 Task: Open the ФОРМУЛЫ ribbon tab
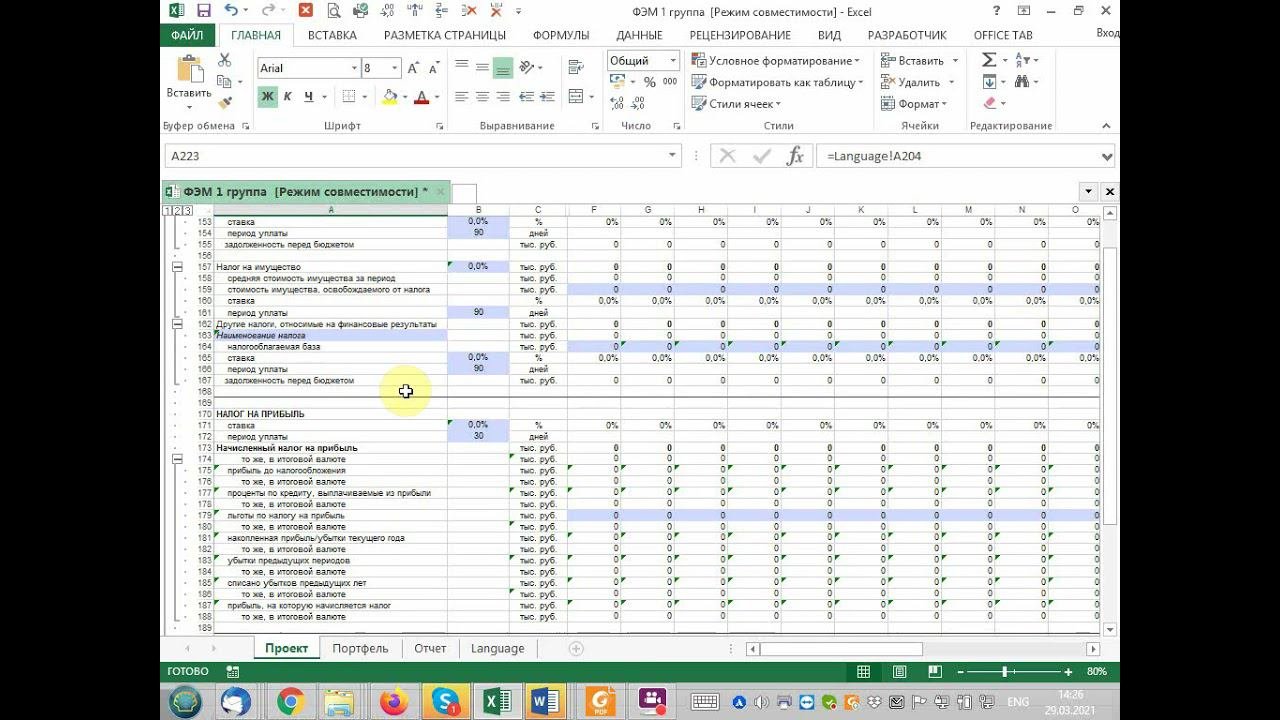pyautogui.click(x=560, y=35)
